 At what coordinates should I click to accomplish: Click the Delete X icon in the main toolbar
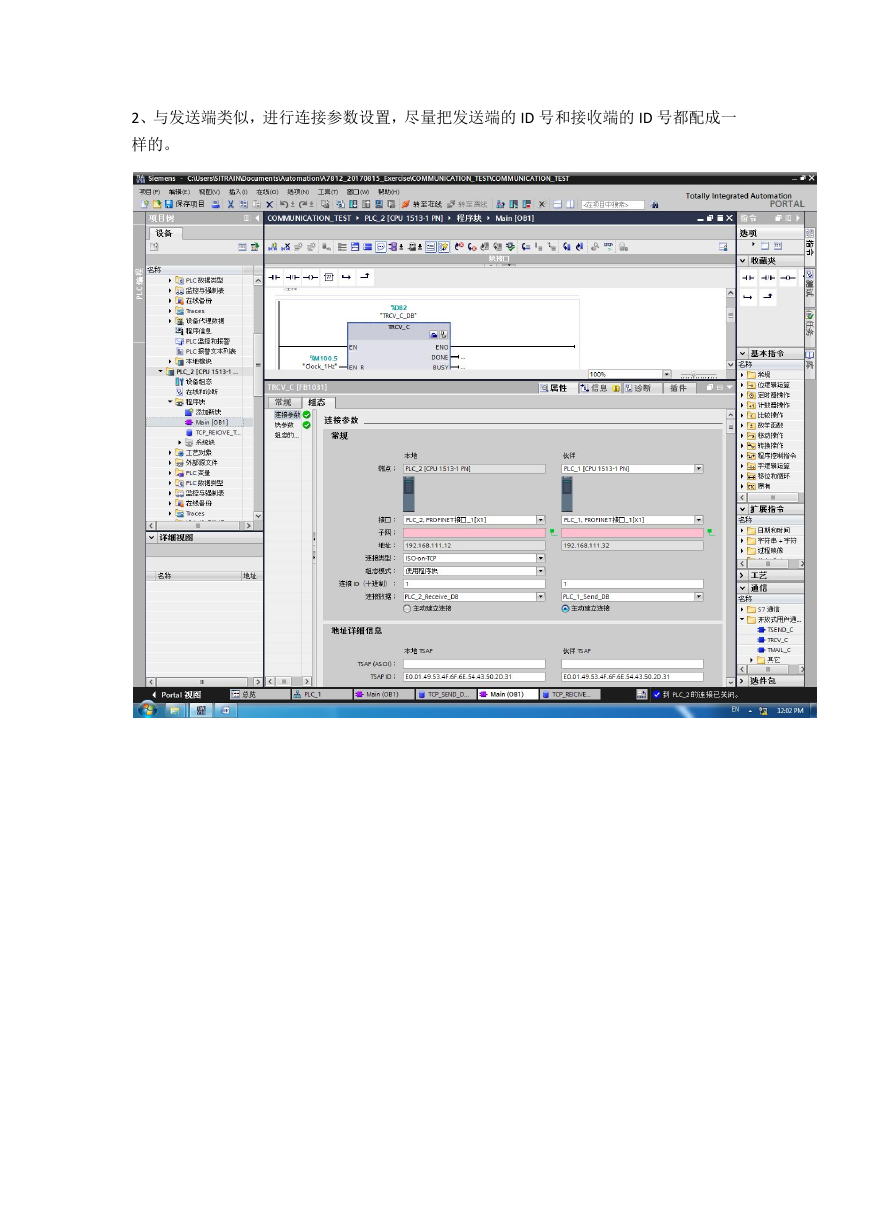pos(269,203)
